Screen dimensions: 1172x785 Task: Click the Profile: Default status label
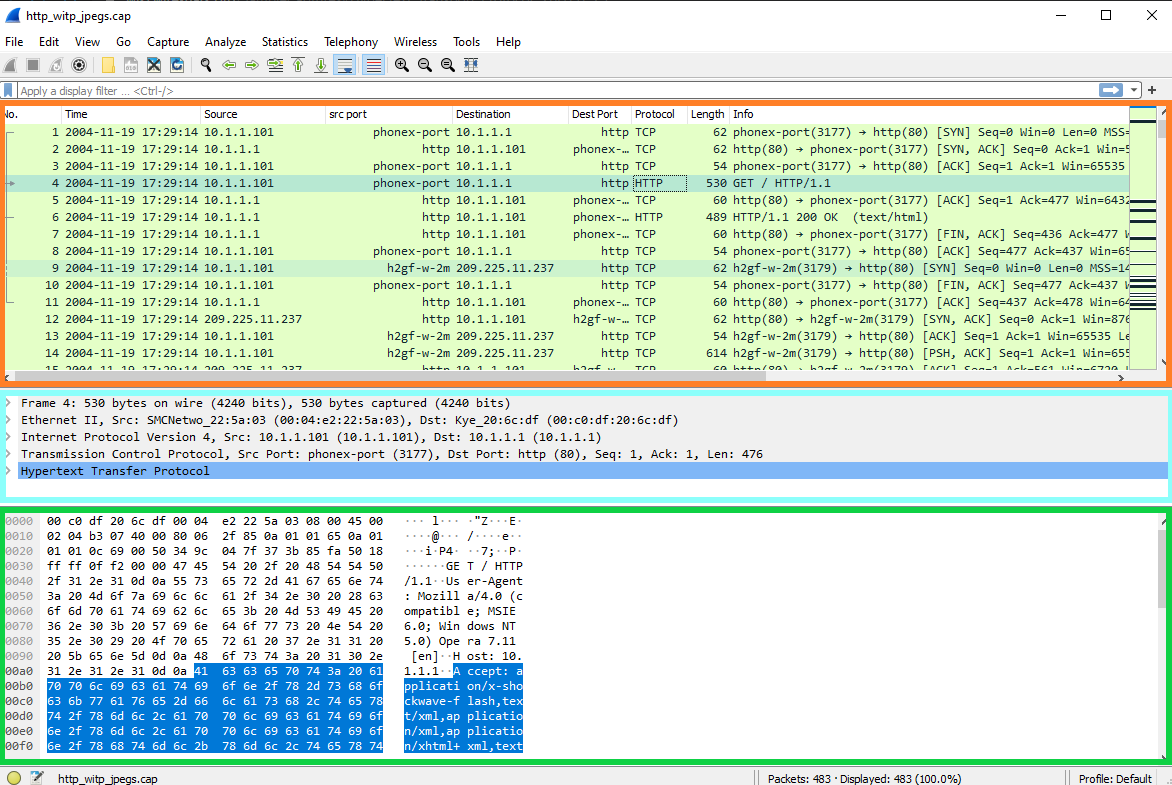1114,778
